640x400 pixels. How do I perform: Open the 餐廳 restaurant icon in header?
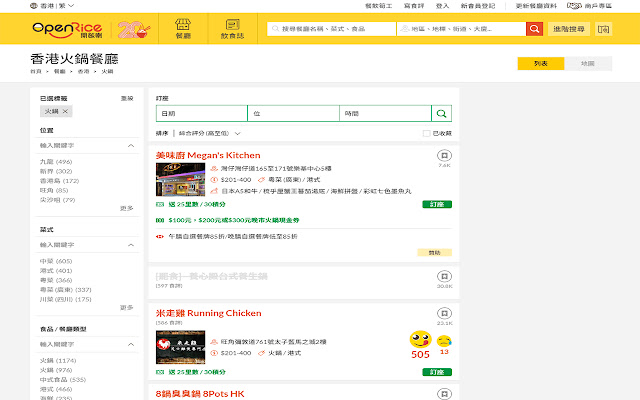183,29
